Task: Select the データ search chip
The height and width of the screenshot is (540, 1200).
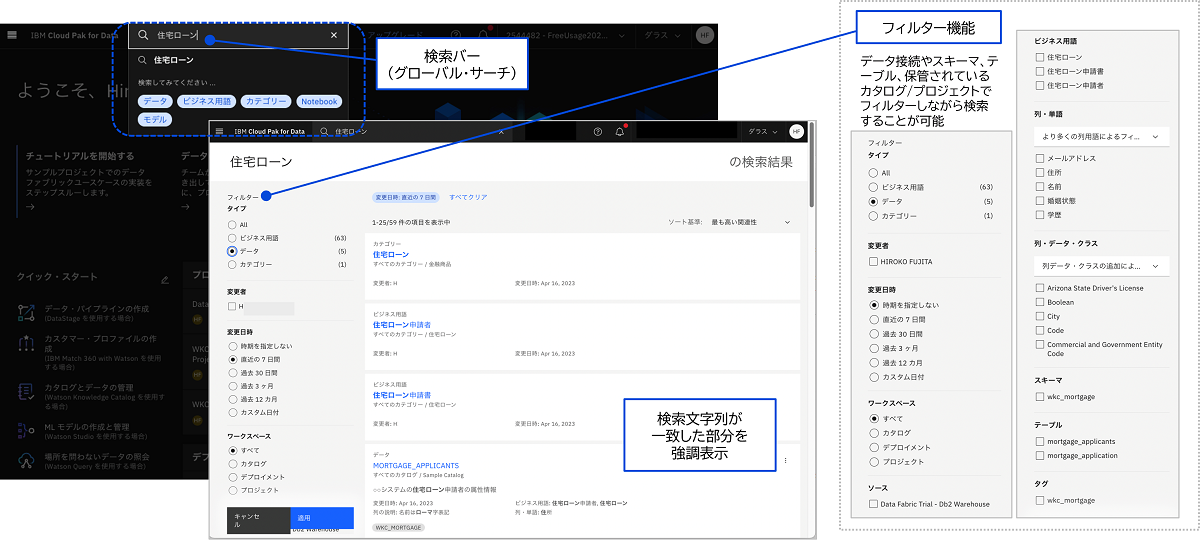Action: 155,101
